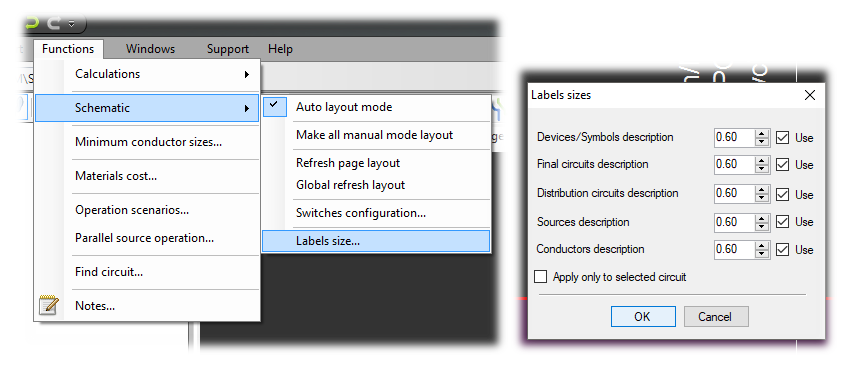The height and width of the screenshot is (373, 861).
Task: Open Switches configuration entry
Action: click(x=376, y=213)
